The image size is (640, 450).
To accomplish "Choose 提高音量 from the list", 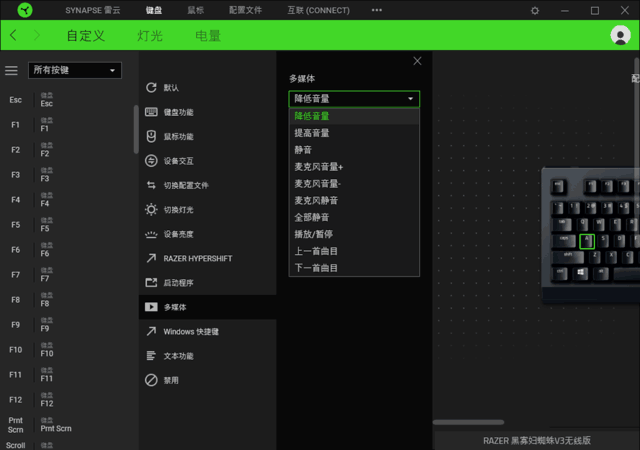I will (354, 133).
